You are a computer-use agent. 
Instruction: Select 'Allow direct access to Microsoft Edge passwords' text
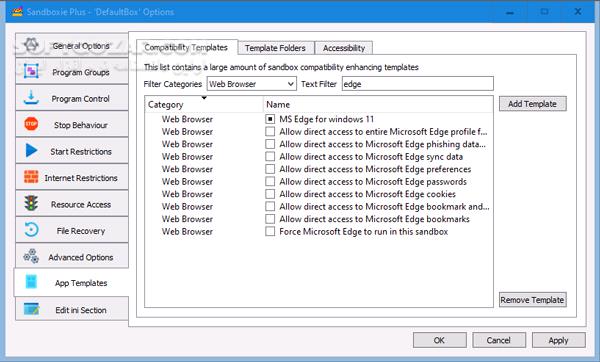(x=373, y=182)
